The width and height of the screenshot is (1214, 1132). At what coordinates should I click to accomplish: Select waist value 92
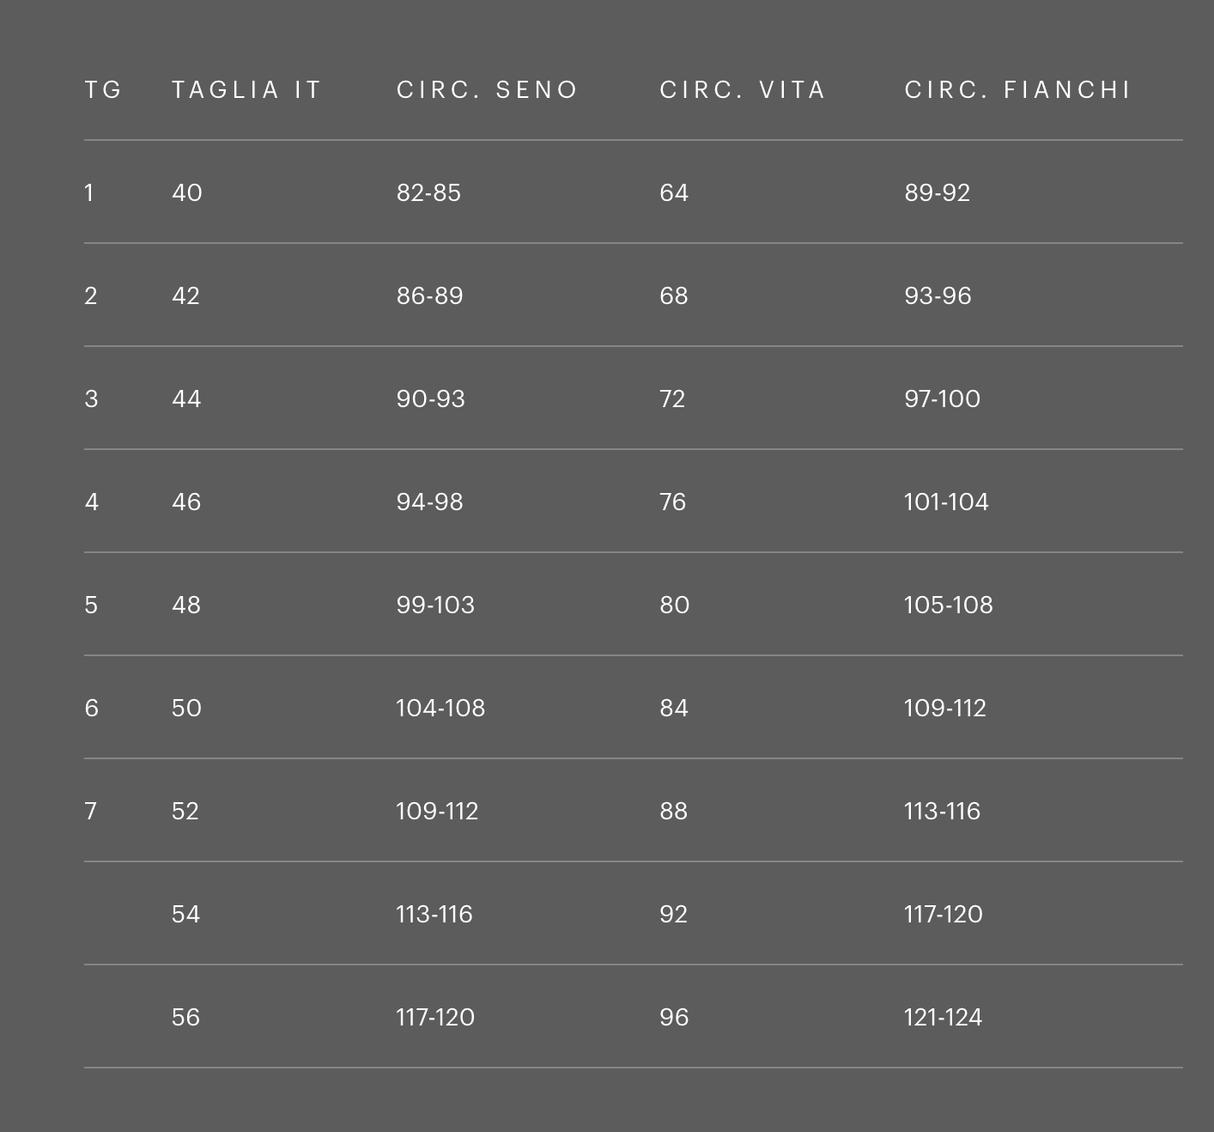tap(674, 914)
